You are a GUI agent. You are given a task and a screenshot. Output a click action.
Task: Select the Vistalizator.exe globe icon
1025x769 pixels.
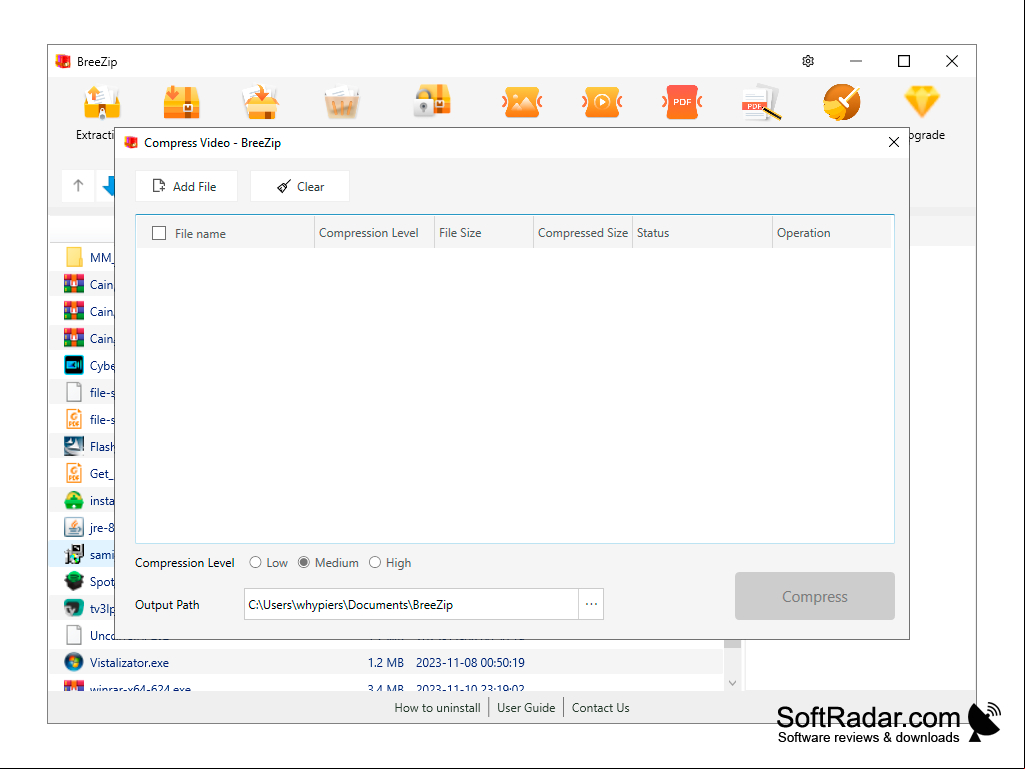point(74,662)
